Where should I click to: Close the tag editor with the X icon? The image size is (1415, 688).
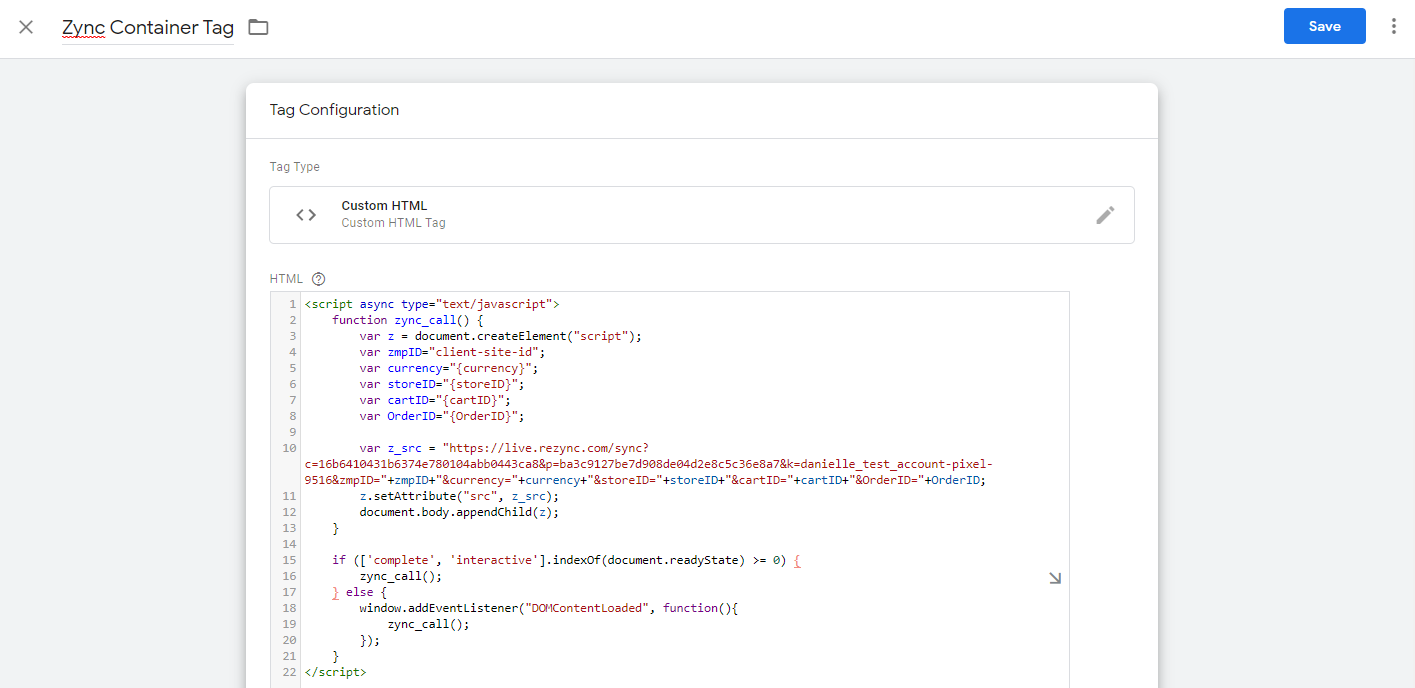pyautogui.click(x=26, y=27)
